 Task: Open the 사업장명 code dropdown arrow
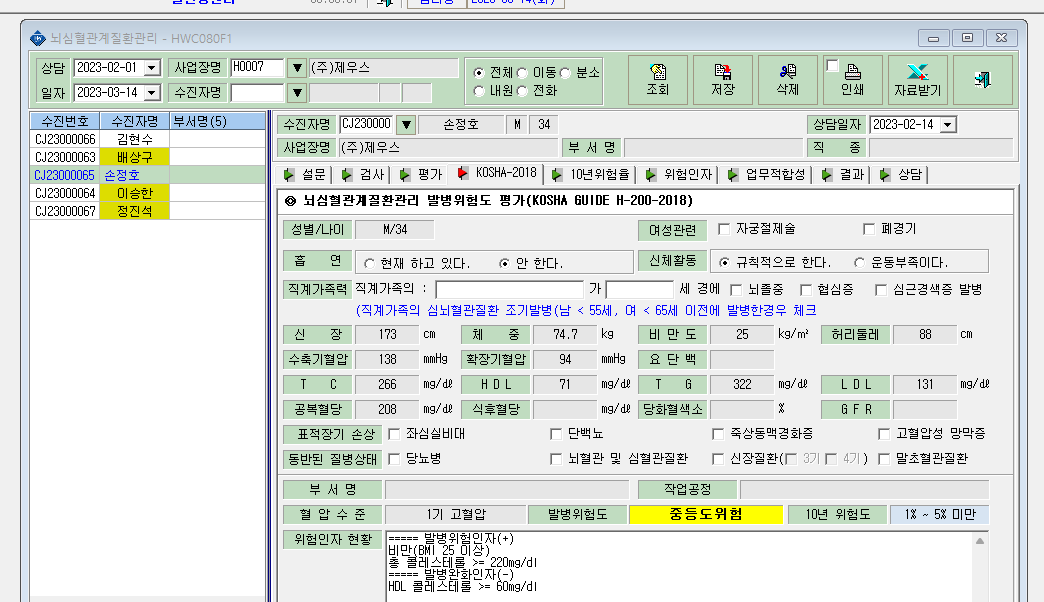pos(297,67)
